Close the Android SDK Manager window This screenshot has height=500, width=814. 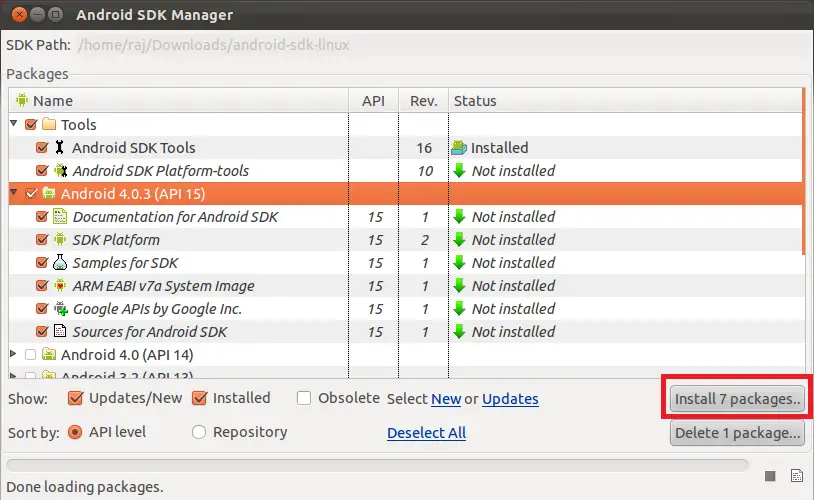(19, 15)
